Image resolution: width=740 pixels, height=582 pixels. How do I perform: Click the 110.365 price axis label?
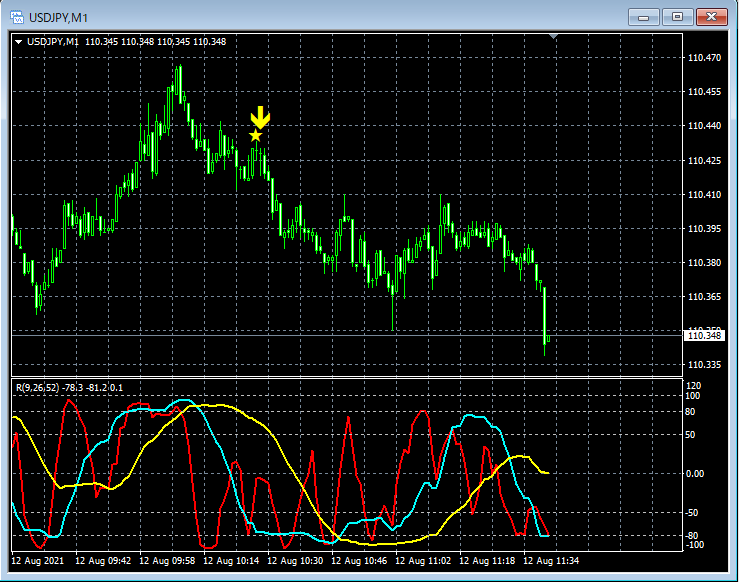click(x=705, y=296)
